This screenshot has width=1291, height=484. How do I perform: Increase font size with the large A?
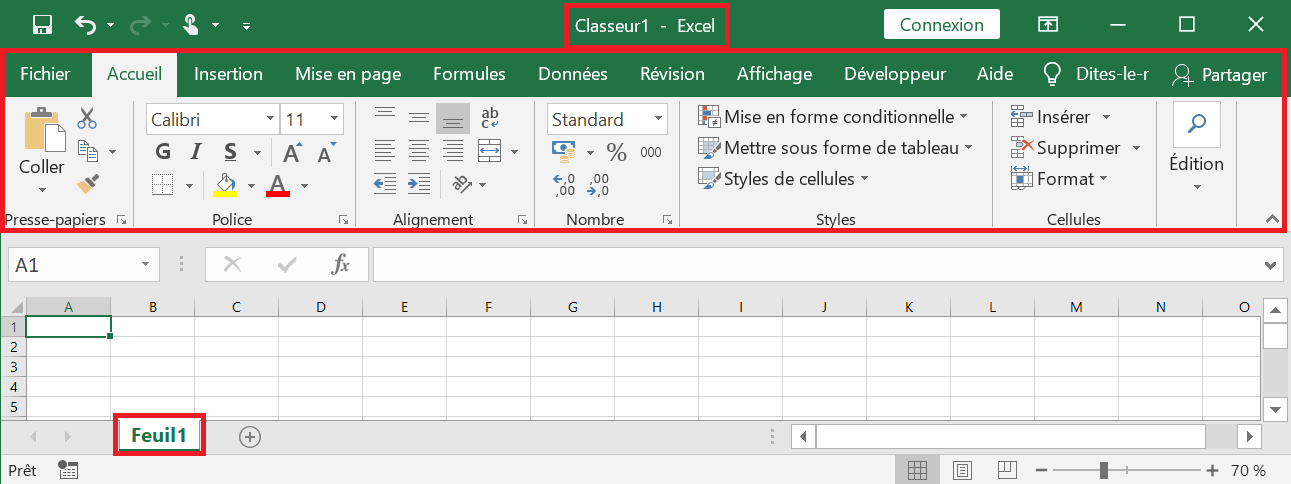point(292,153)
